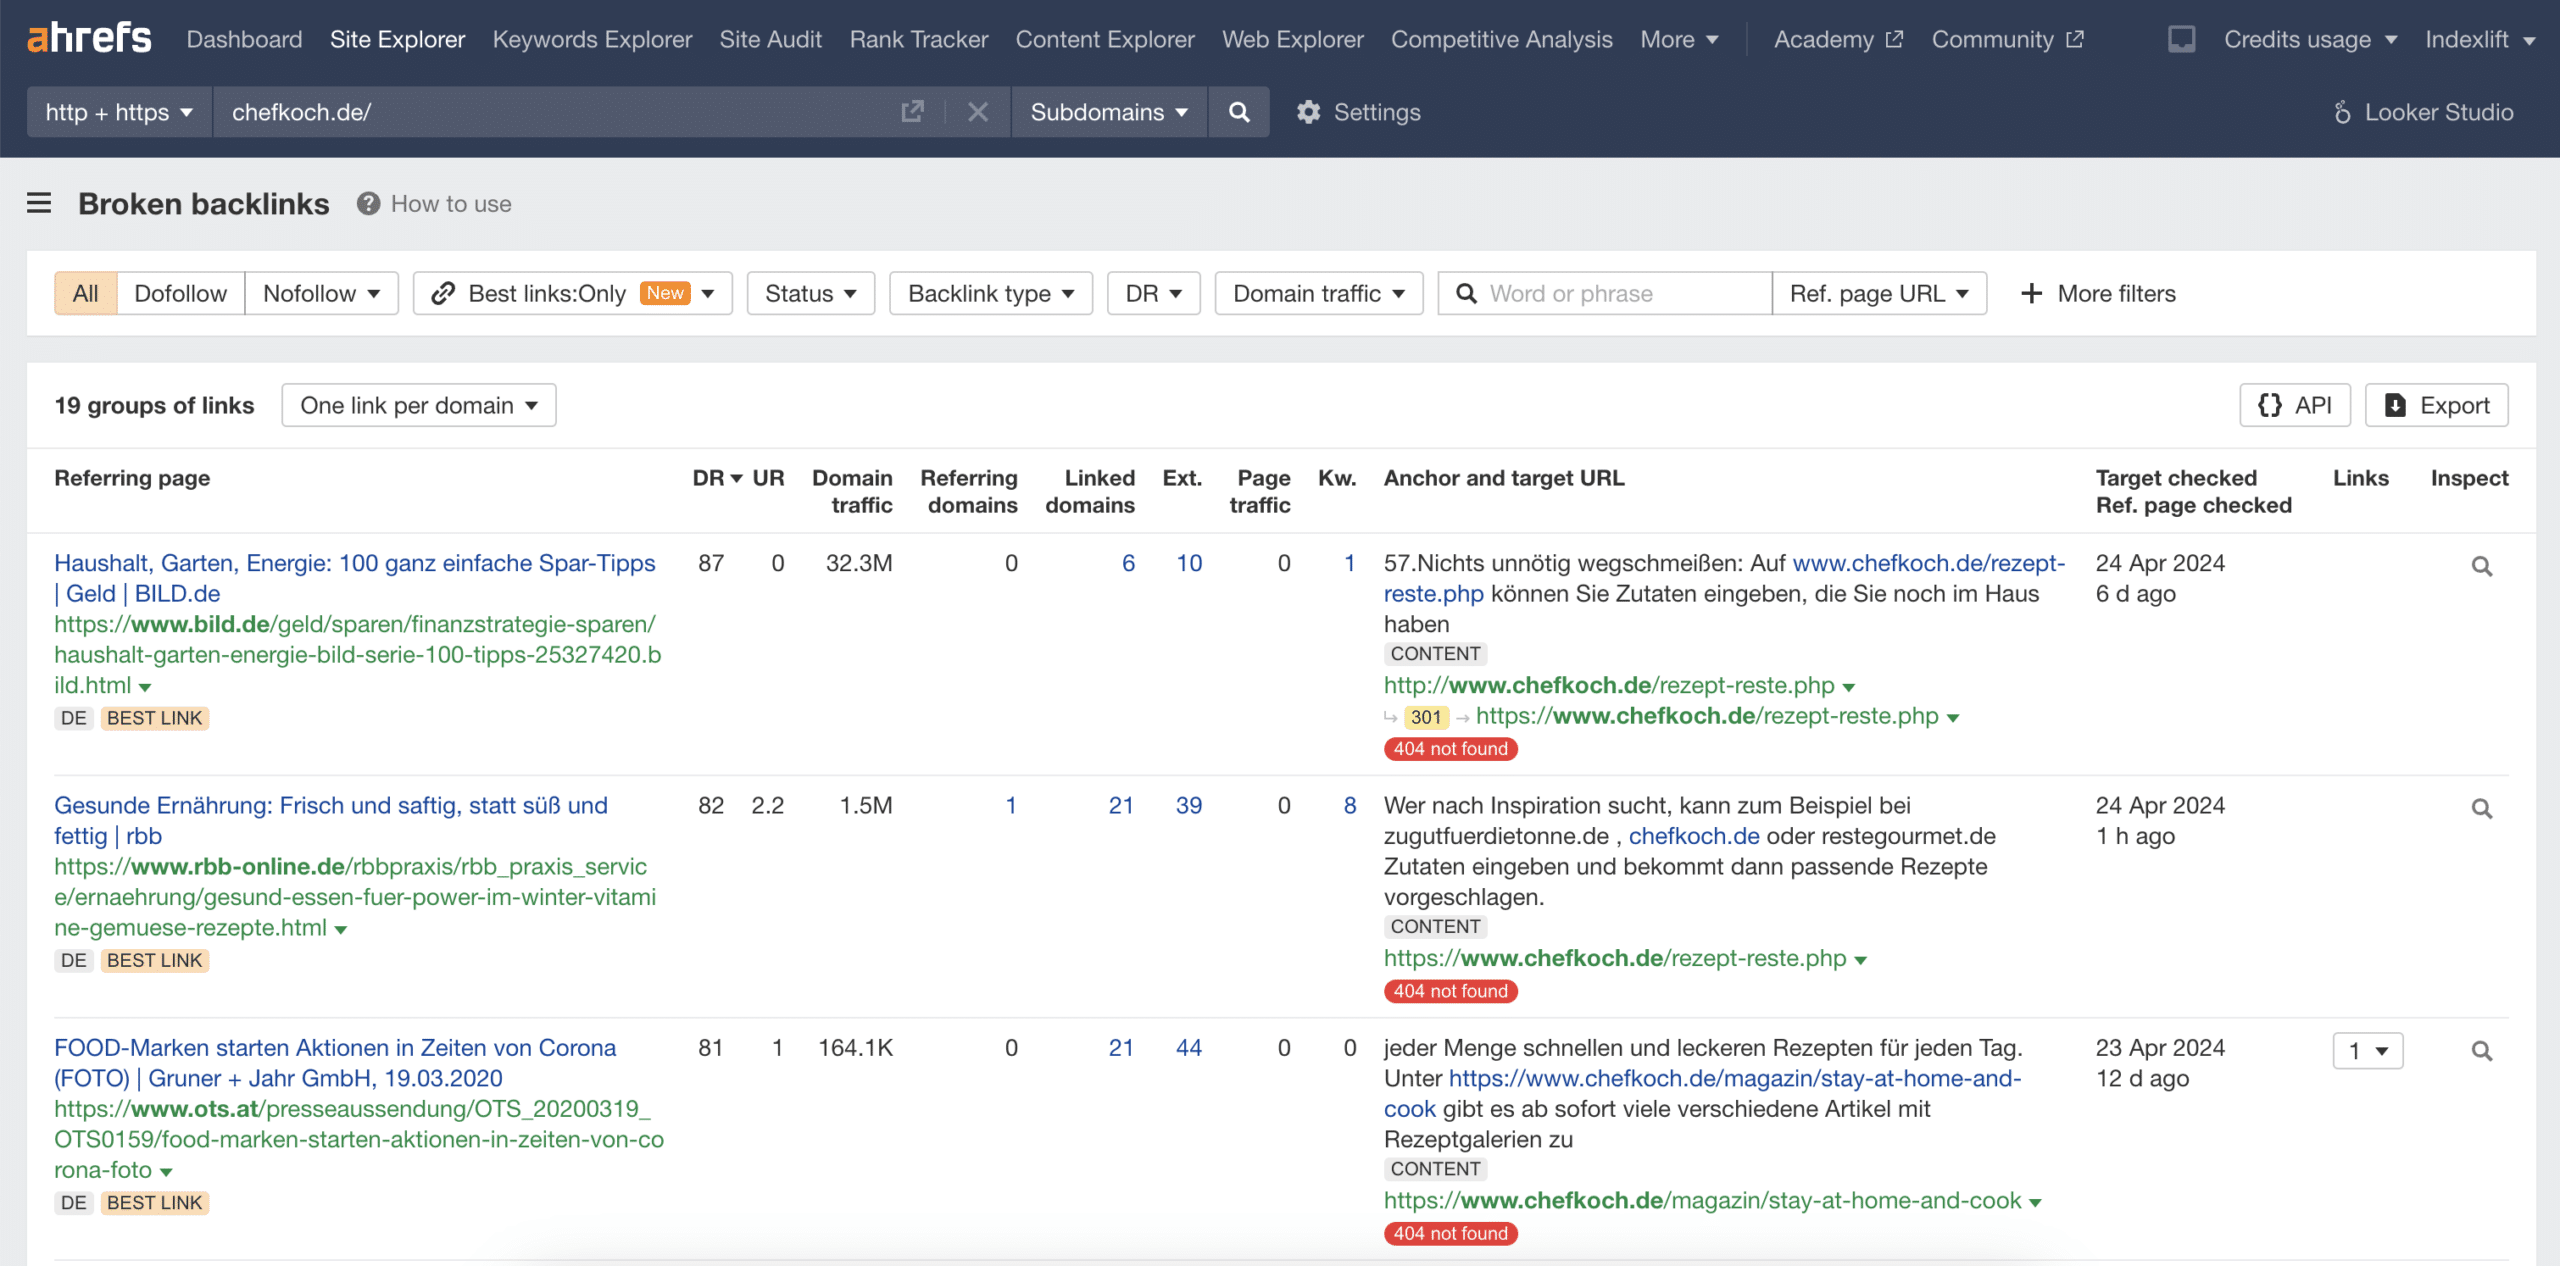
Task: Open Subdomains mode dropdown
Action: tap(1109, 111)
